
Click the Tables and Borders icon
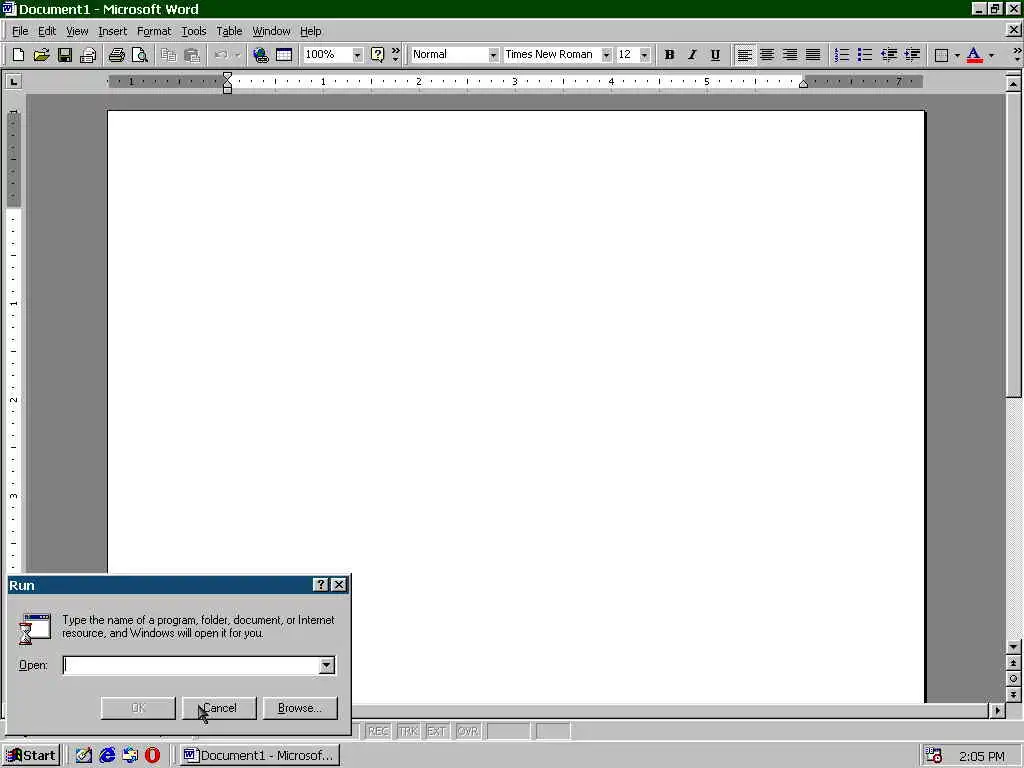[x=284, y=55]
